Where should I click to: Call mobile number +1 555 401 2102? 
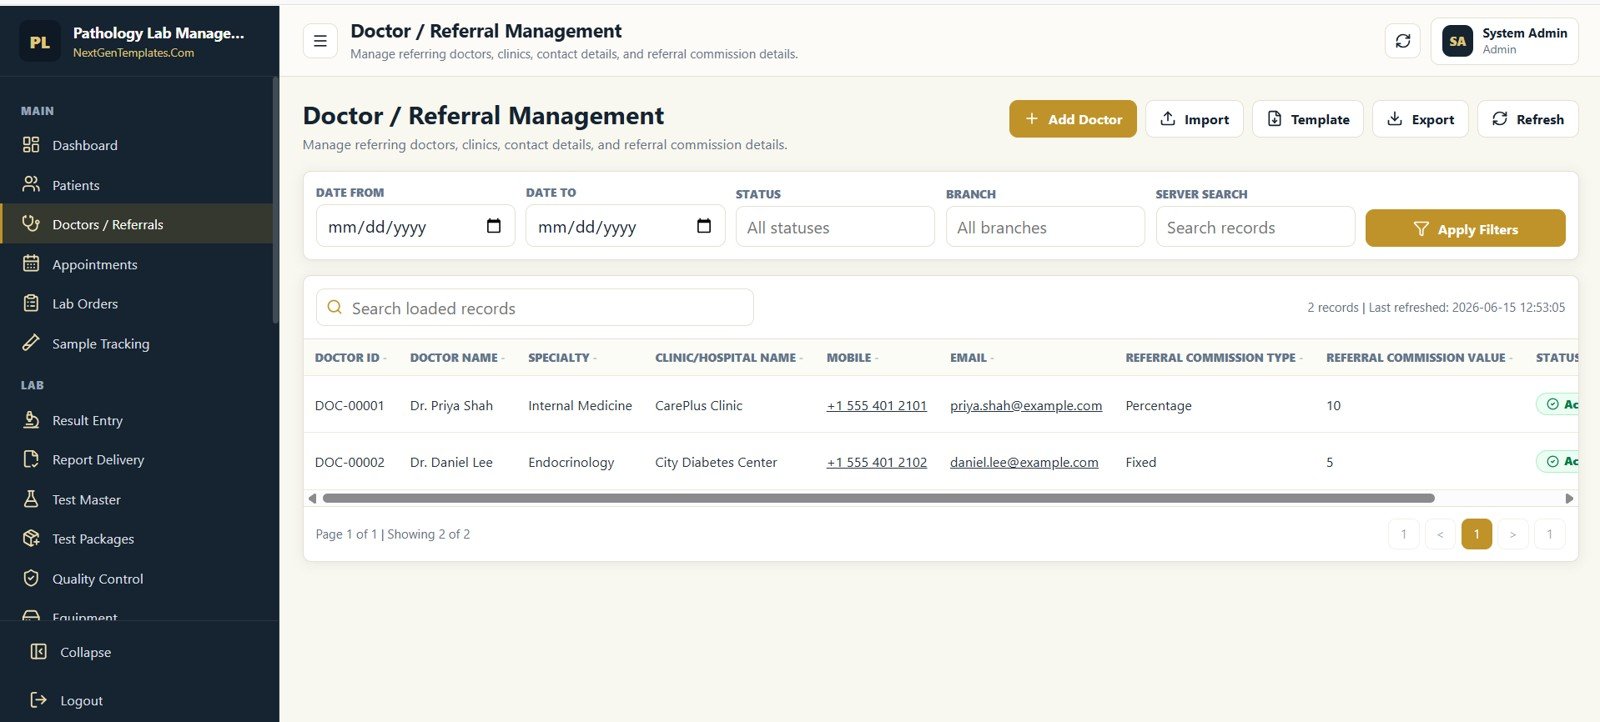877,462
